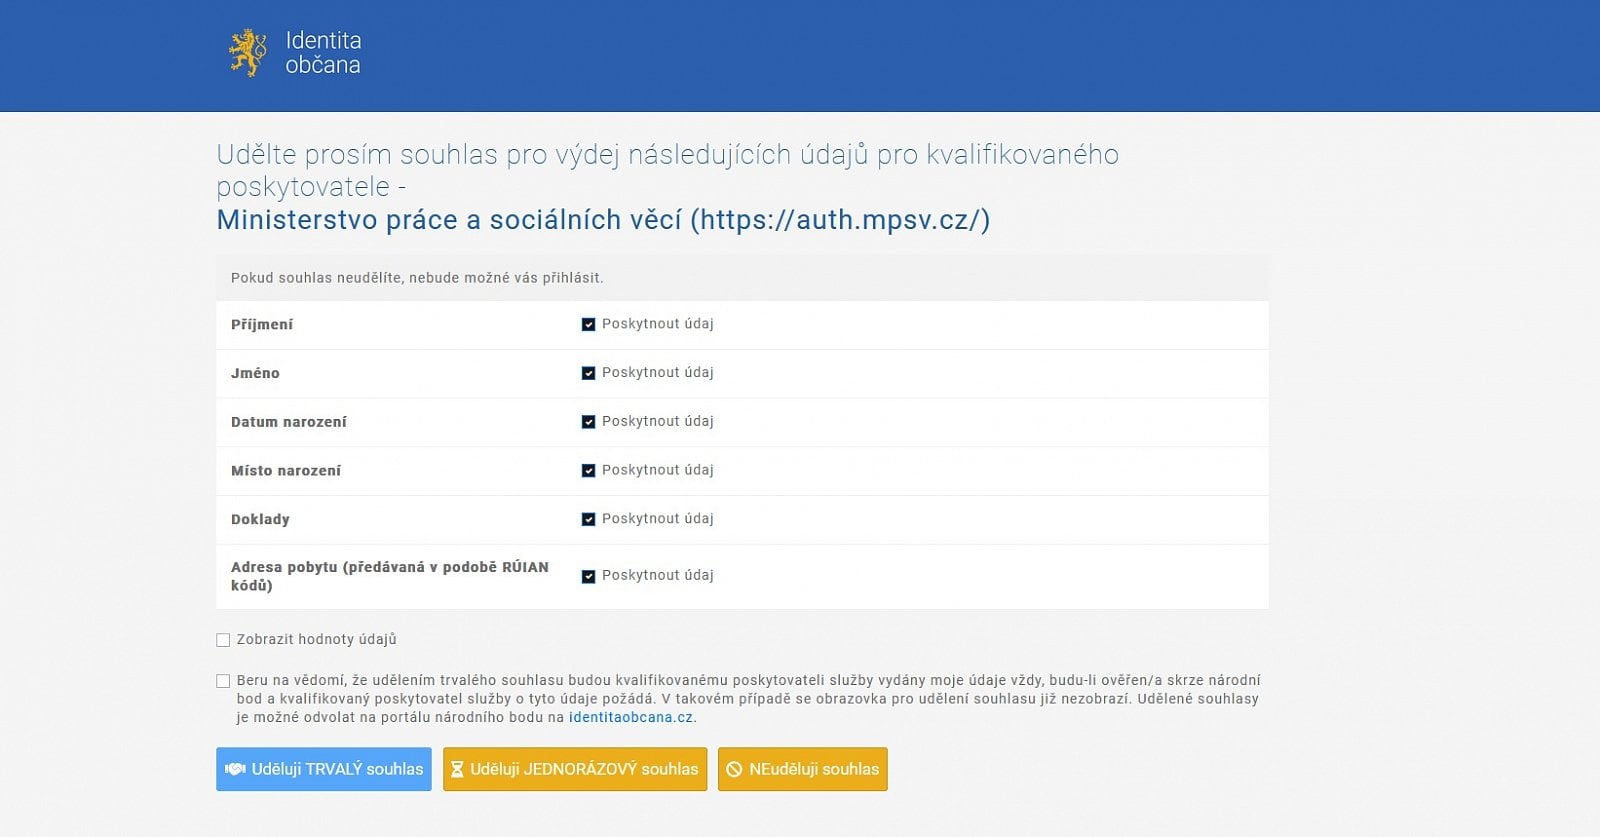This screenshot has height=837, width=1600.
Task: Click the Pokud souhlas neudělíte notice text
Action: 417,278
